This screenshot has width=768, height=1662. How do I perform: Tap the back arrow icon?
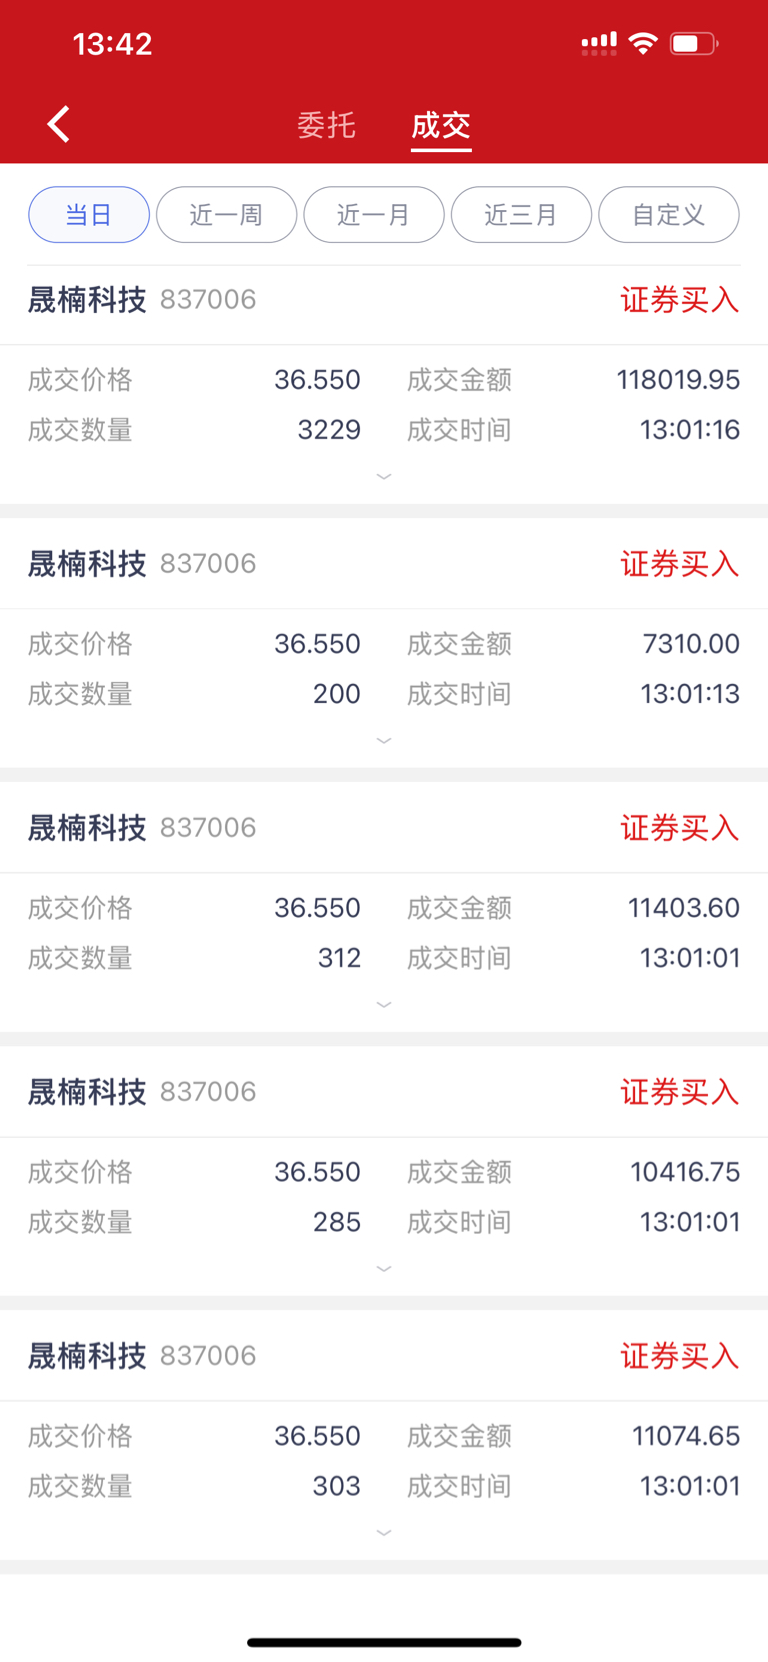[x=59, y=125]
